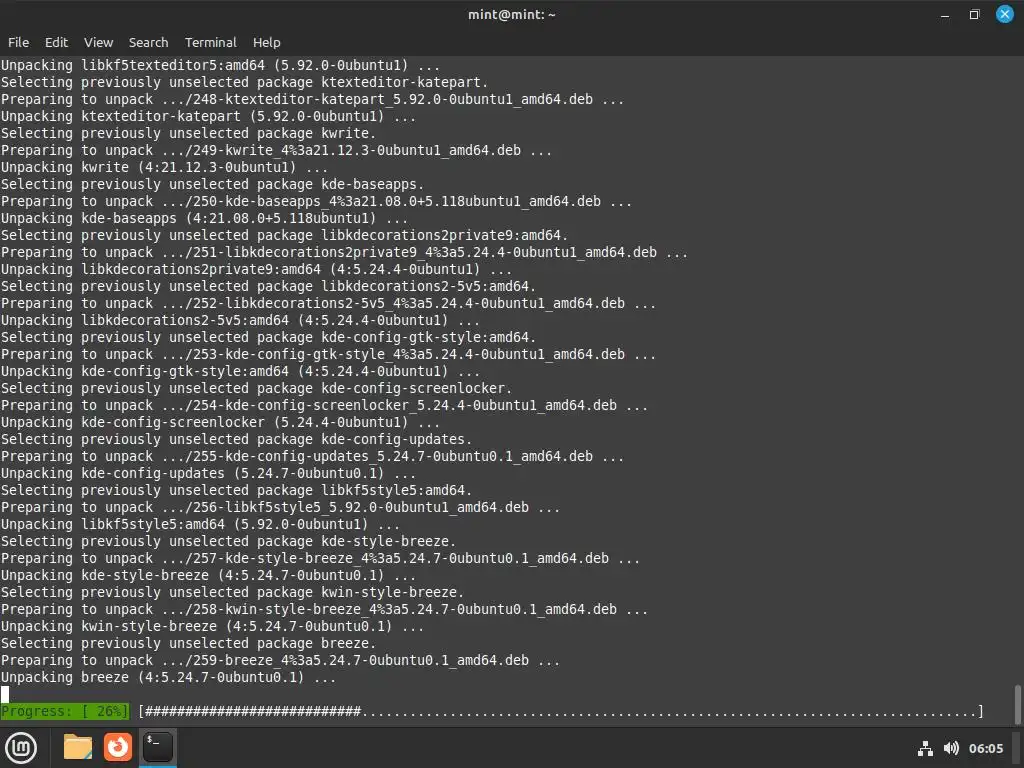Click line 'Unpacking kde-baseapps (4:21.08.0+5.118ubuntu1)'
The height and width of the screenshot is (768, 1024).
[x=204, y=218]
